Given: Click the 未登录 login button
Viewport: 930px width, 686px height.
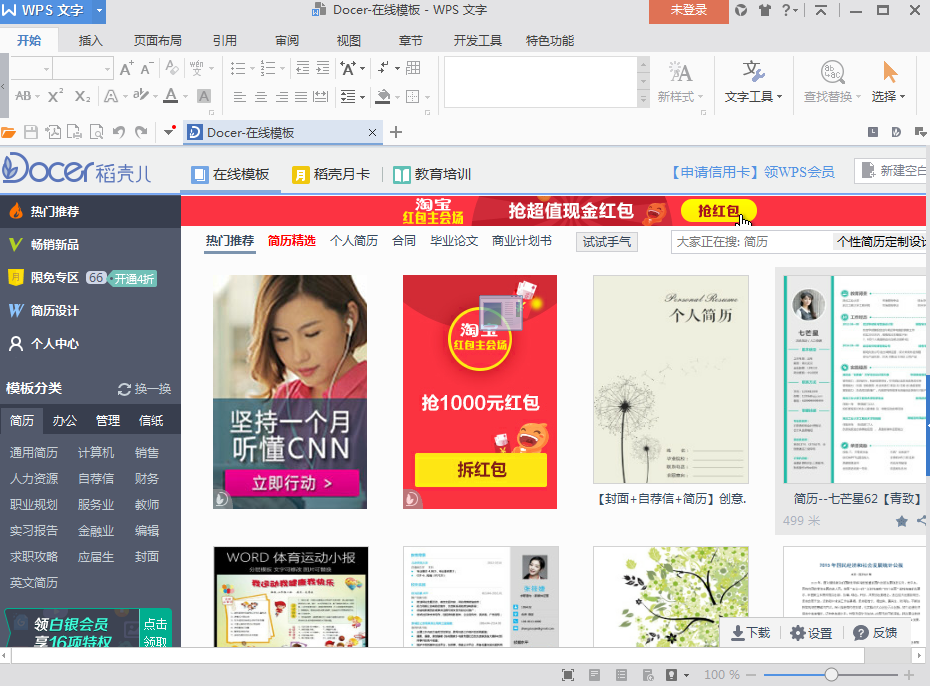Looking at the screenshot, I should 688,11.
